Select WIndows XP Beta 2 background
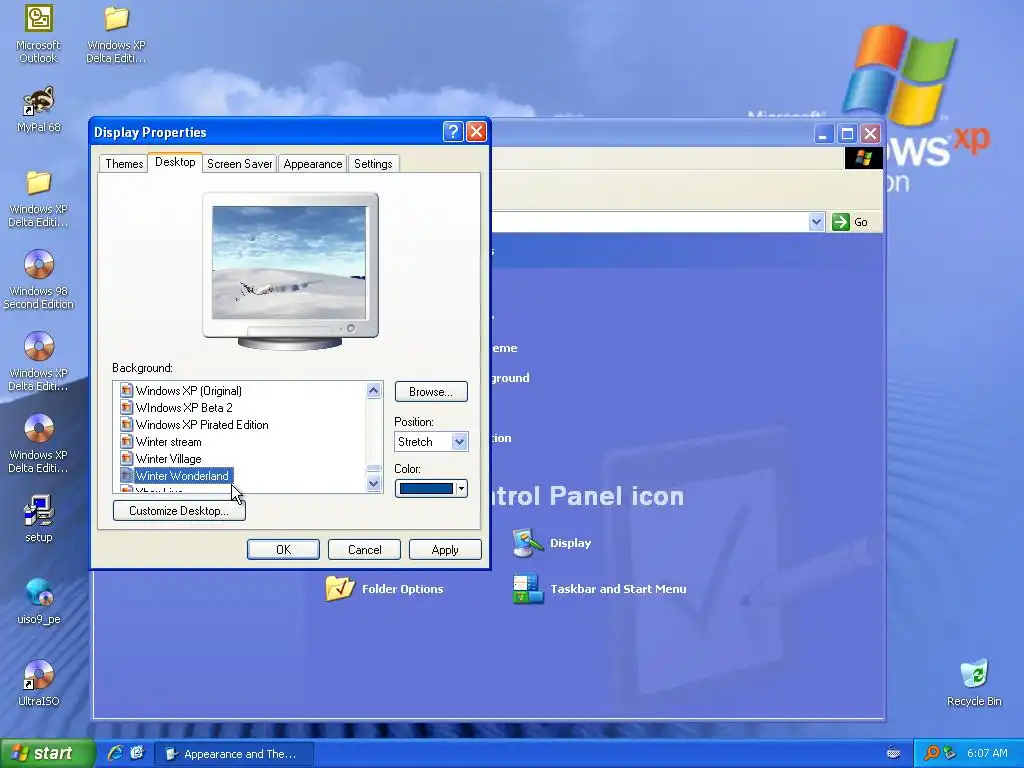The width and height of the screenshot is (1024, 768). [184, 408]
